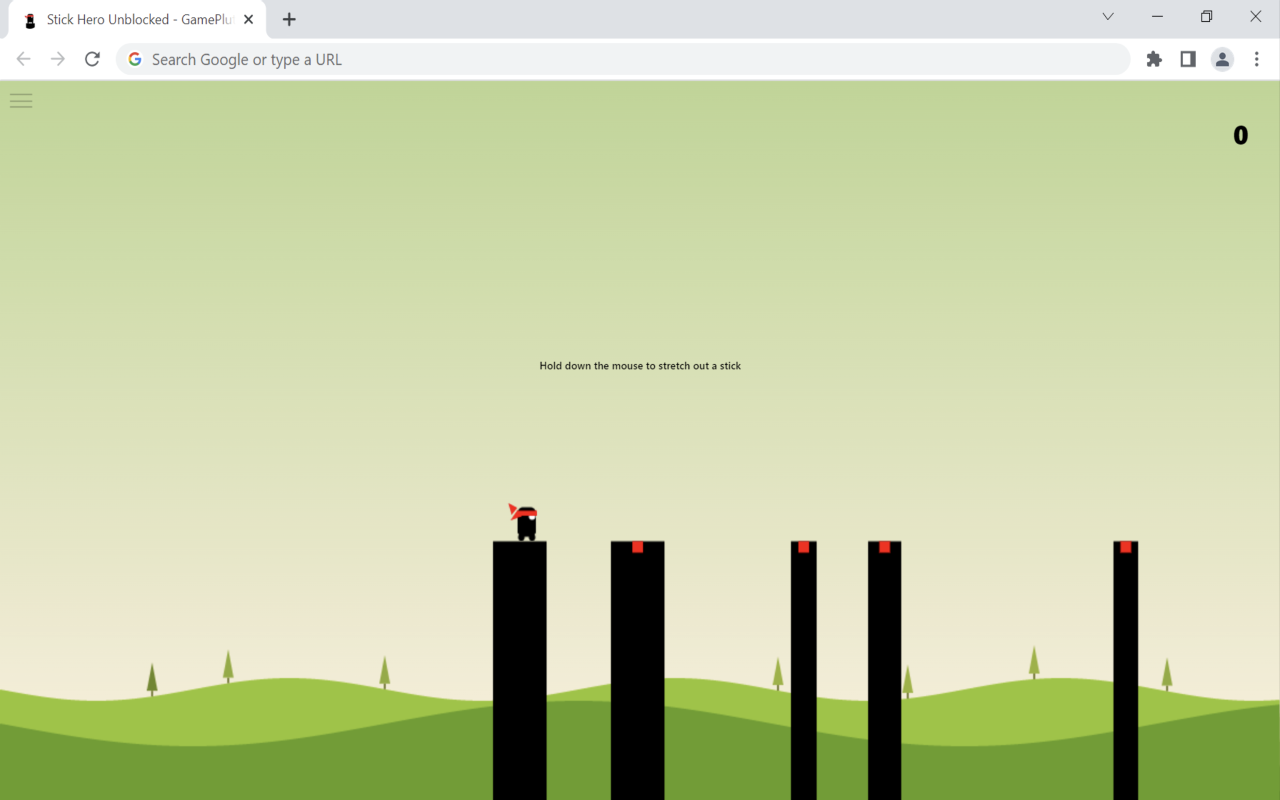Click the forward navigation arrow
This screenshot has height=800, width=1280.
click(57, 59)
